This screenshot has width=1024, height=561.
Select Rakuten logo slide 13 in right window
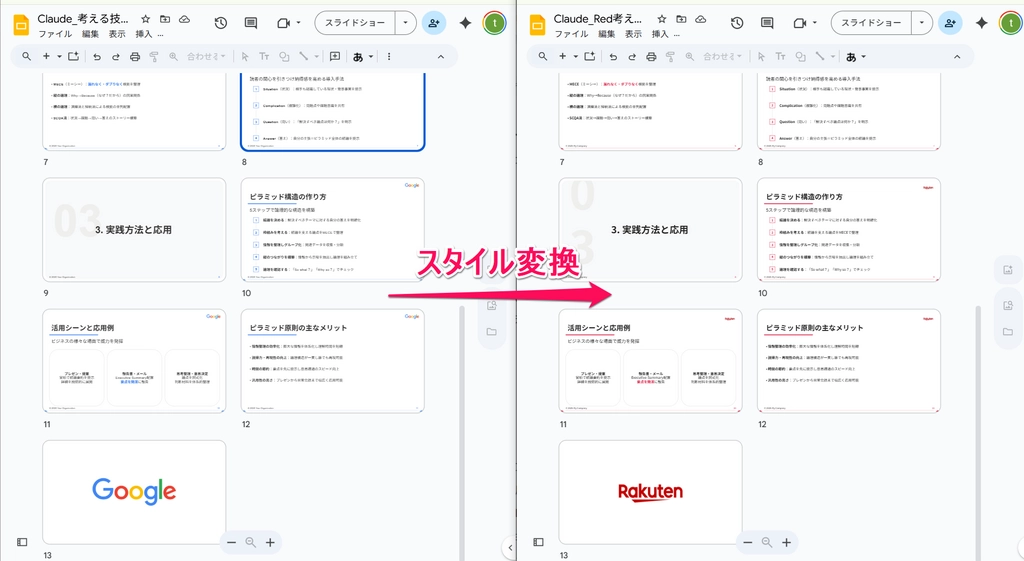650,492
